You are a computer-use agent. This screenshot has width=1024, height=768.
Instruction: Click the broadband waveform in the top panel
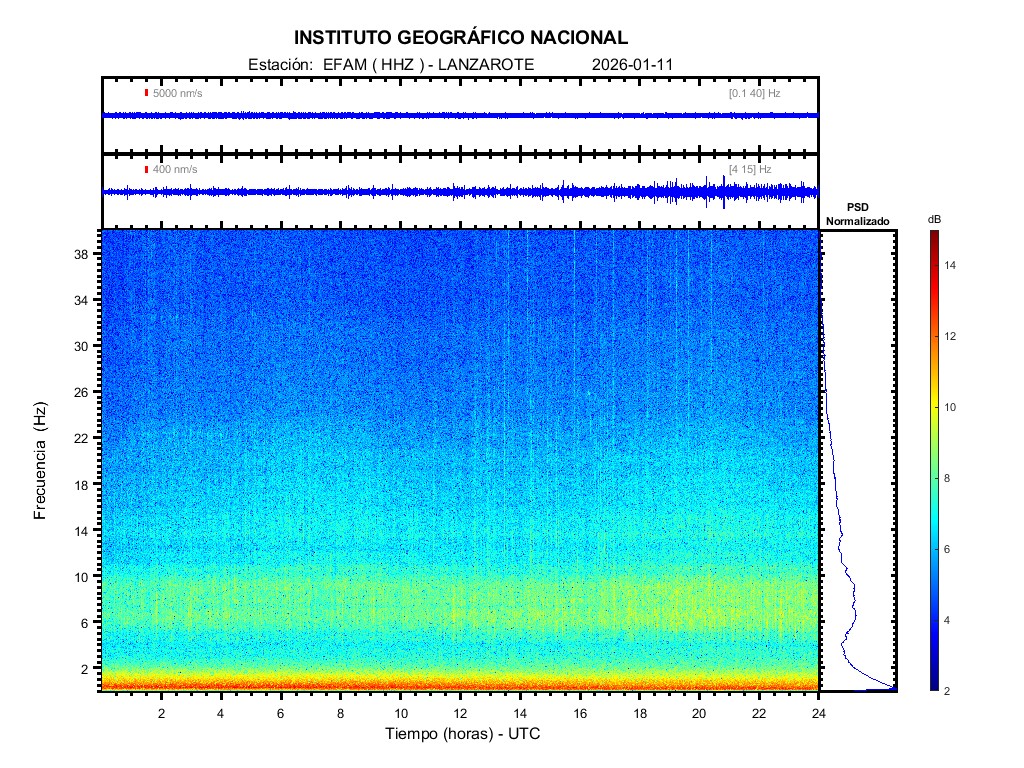460,115
